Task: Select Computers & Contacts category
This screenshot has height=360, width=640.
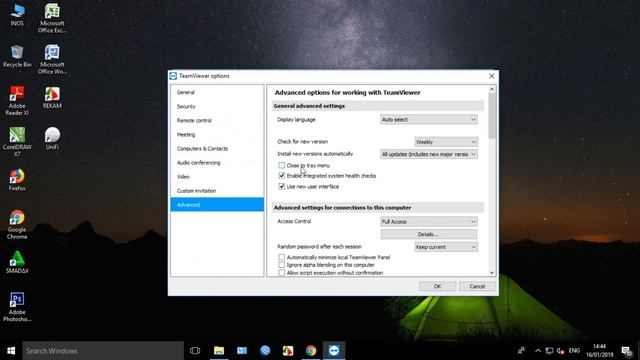Action: 217,149
